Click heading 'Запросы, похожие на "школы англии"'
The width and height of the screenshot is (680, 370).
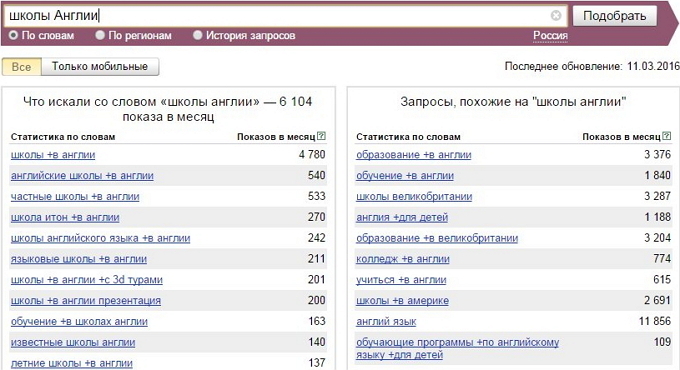513,102
